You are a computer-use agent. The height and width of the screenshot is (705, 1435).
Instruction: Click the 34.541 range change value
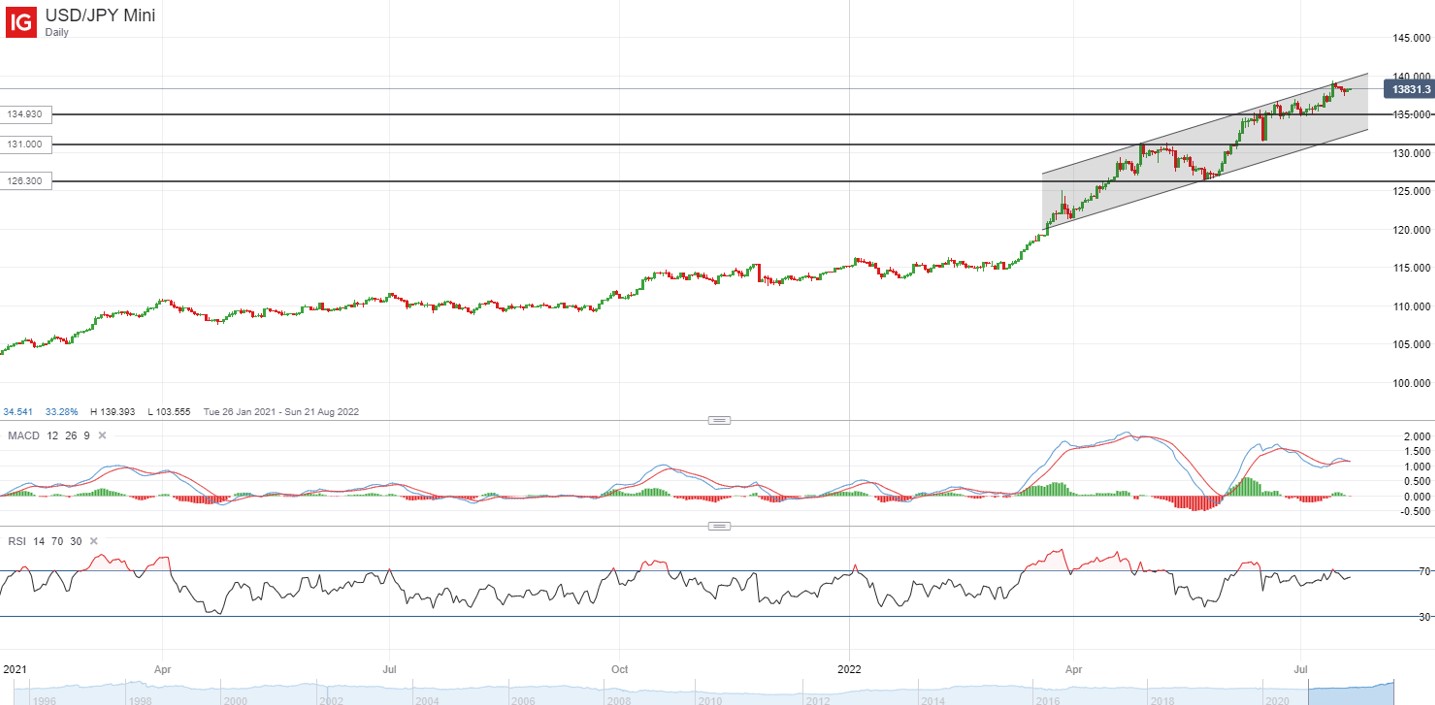18,411
